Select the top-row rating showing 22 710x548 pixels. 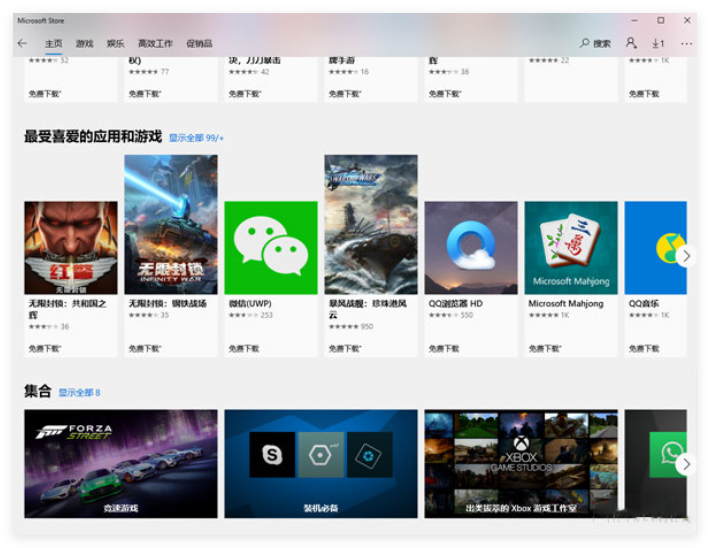pyautogui.click(x=549, y=60)
